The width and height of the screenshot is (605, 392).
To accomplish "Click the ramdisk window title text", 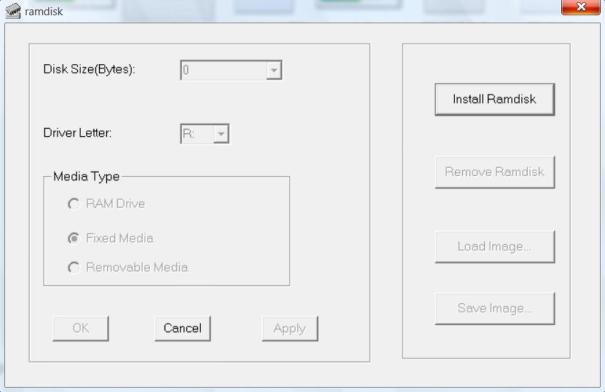I will point(44,11).
